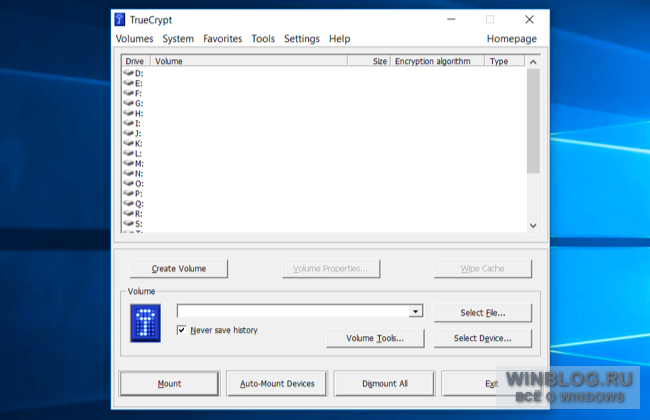Close the TrueCrypt window
This screenshot has width=650, height=420.
pyautogui.click(x=529, y=19)
